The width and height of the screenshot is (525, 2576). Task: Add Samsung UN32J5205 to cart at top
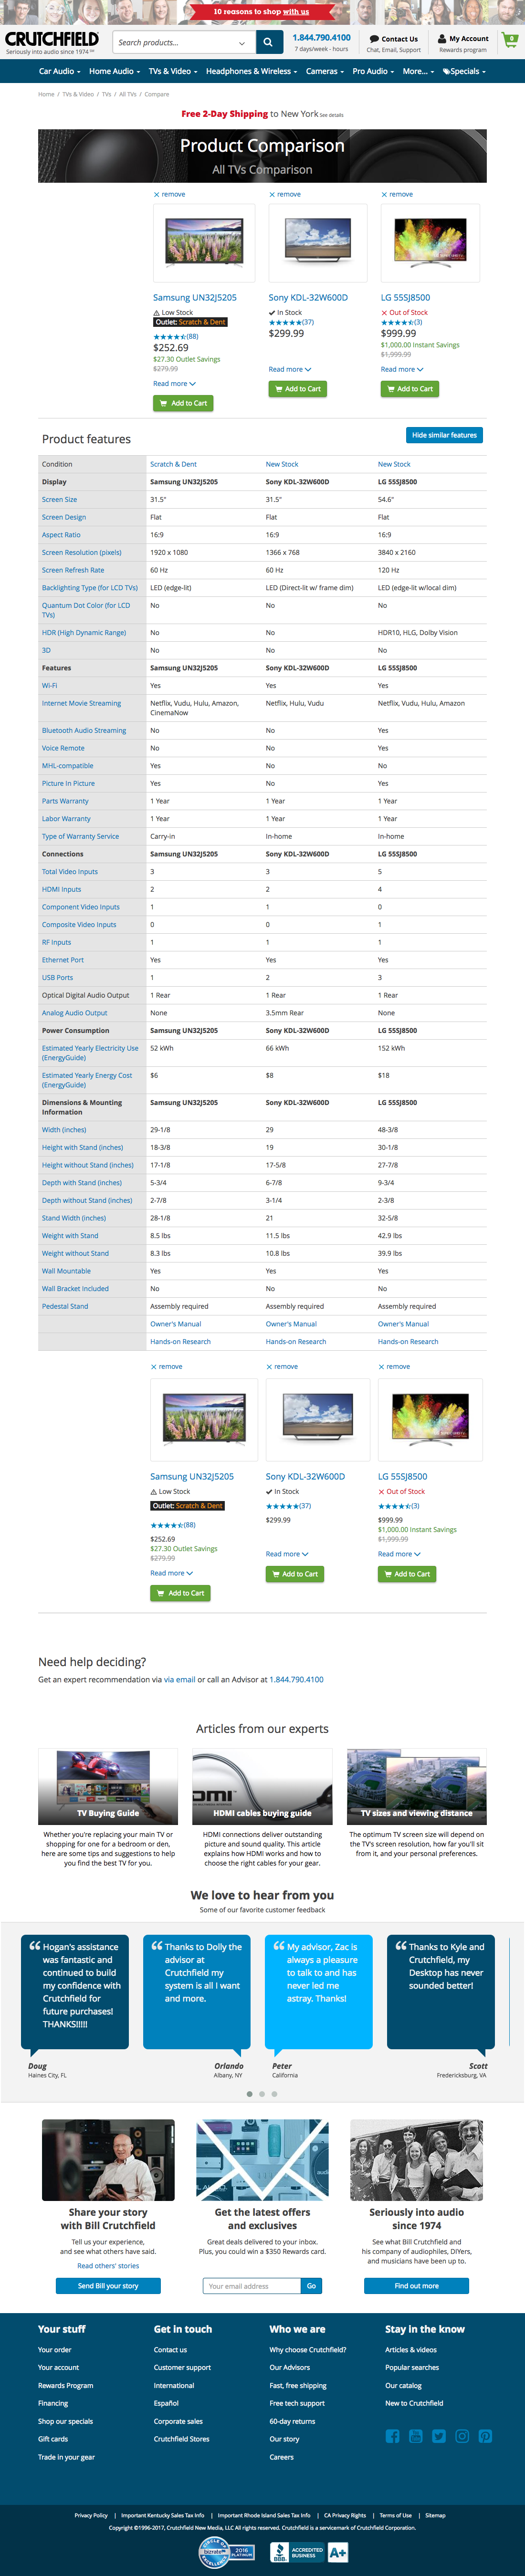pyautogui.click(x=183, y=403)
